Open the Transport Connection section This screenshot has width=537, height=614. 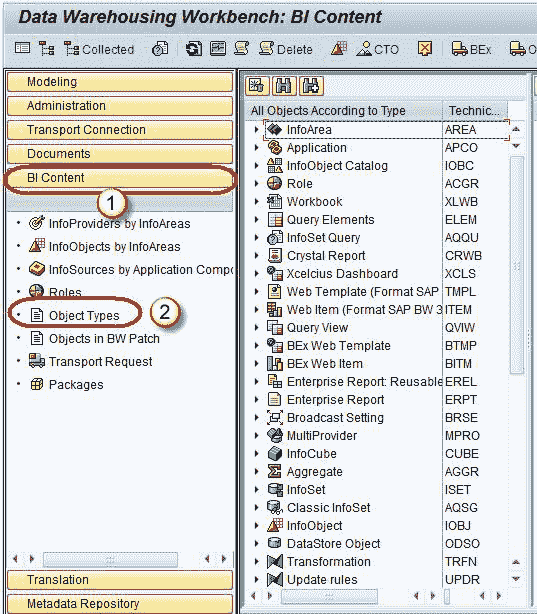(120, 130)
